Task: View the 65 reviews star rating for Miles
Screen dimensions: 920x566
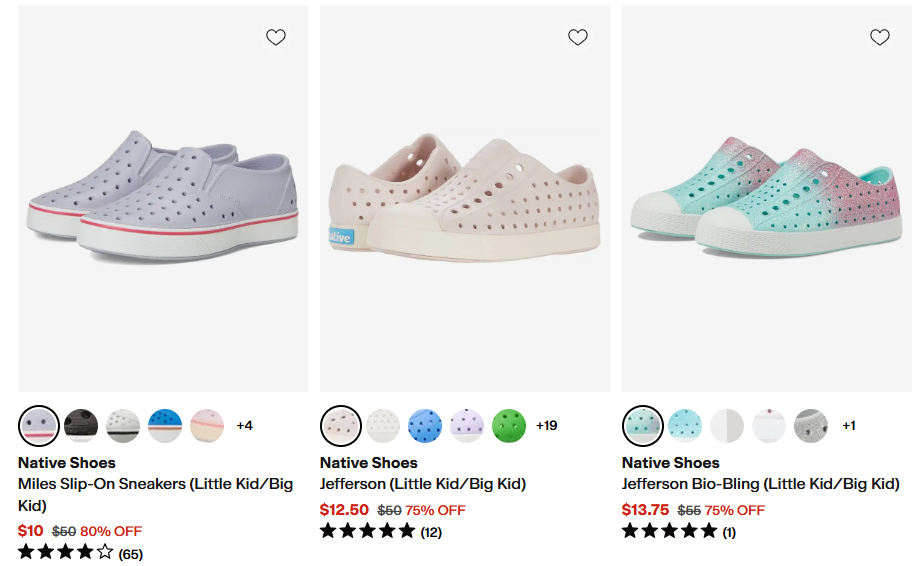Action: point(80,553)
